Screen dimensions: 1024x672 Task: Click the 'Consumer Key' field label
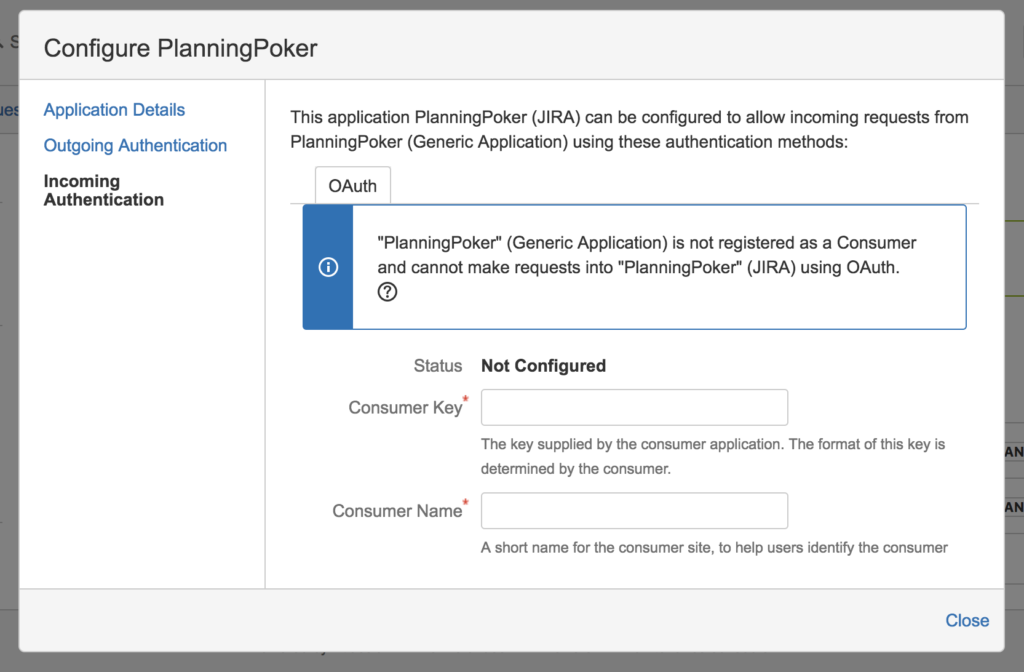coord(405,408)
